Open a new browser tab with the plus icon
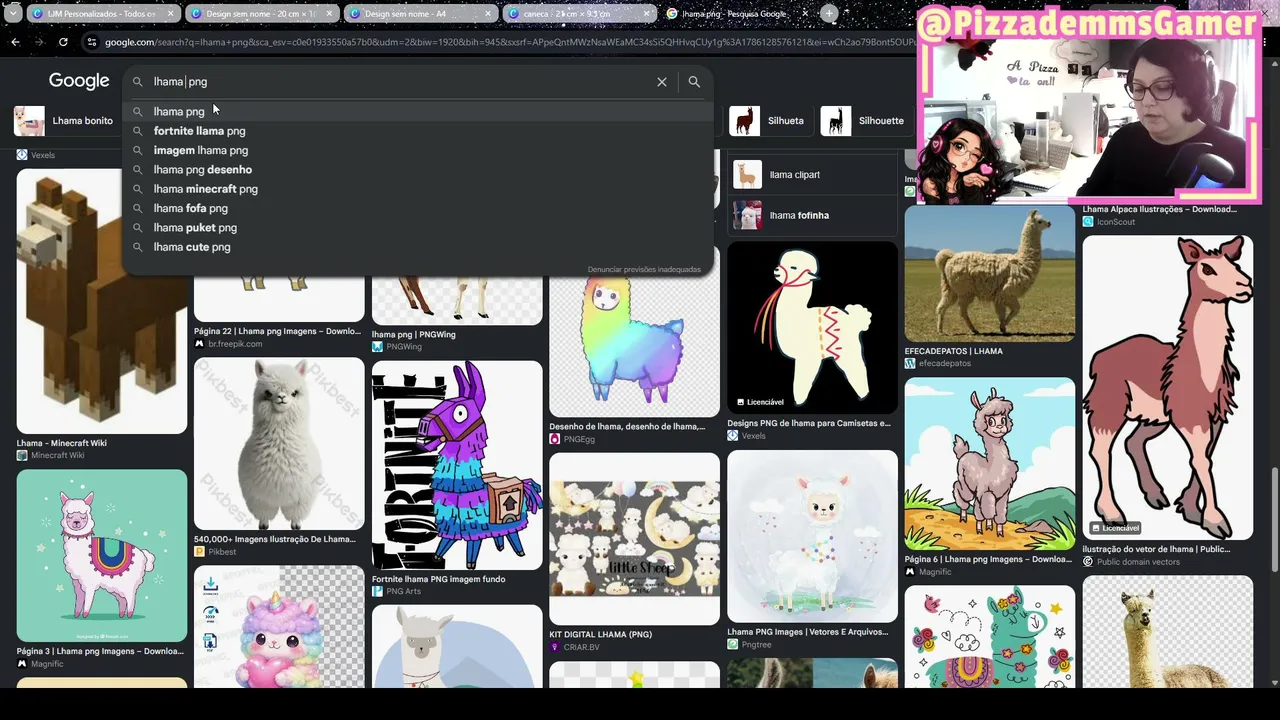This screenshot has width=1280, height=720. [x=829, y=14]
